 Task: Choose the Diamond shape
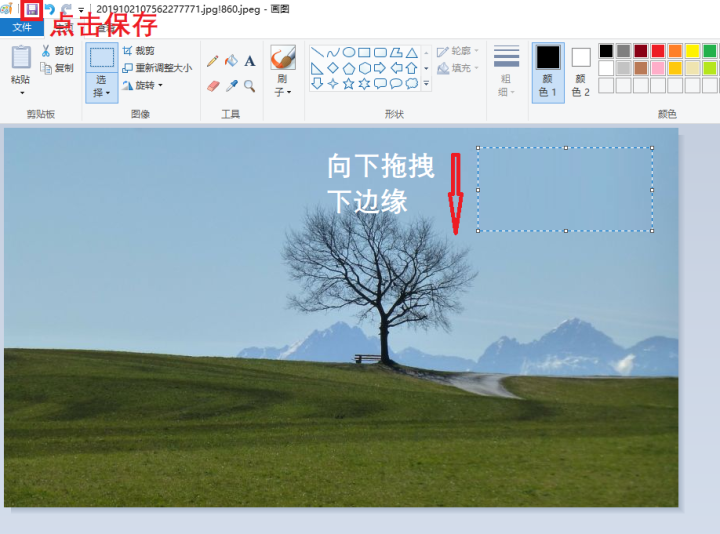(333, 68)
